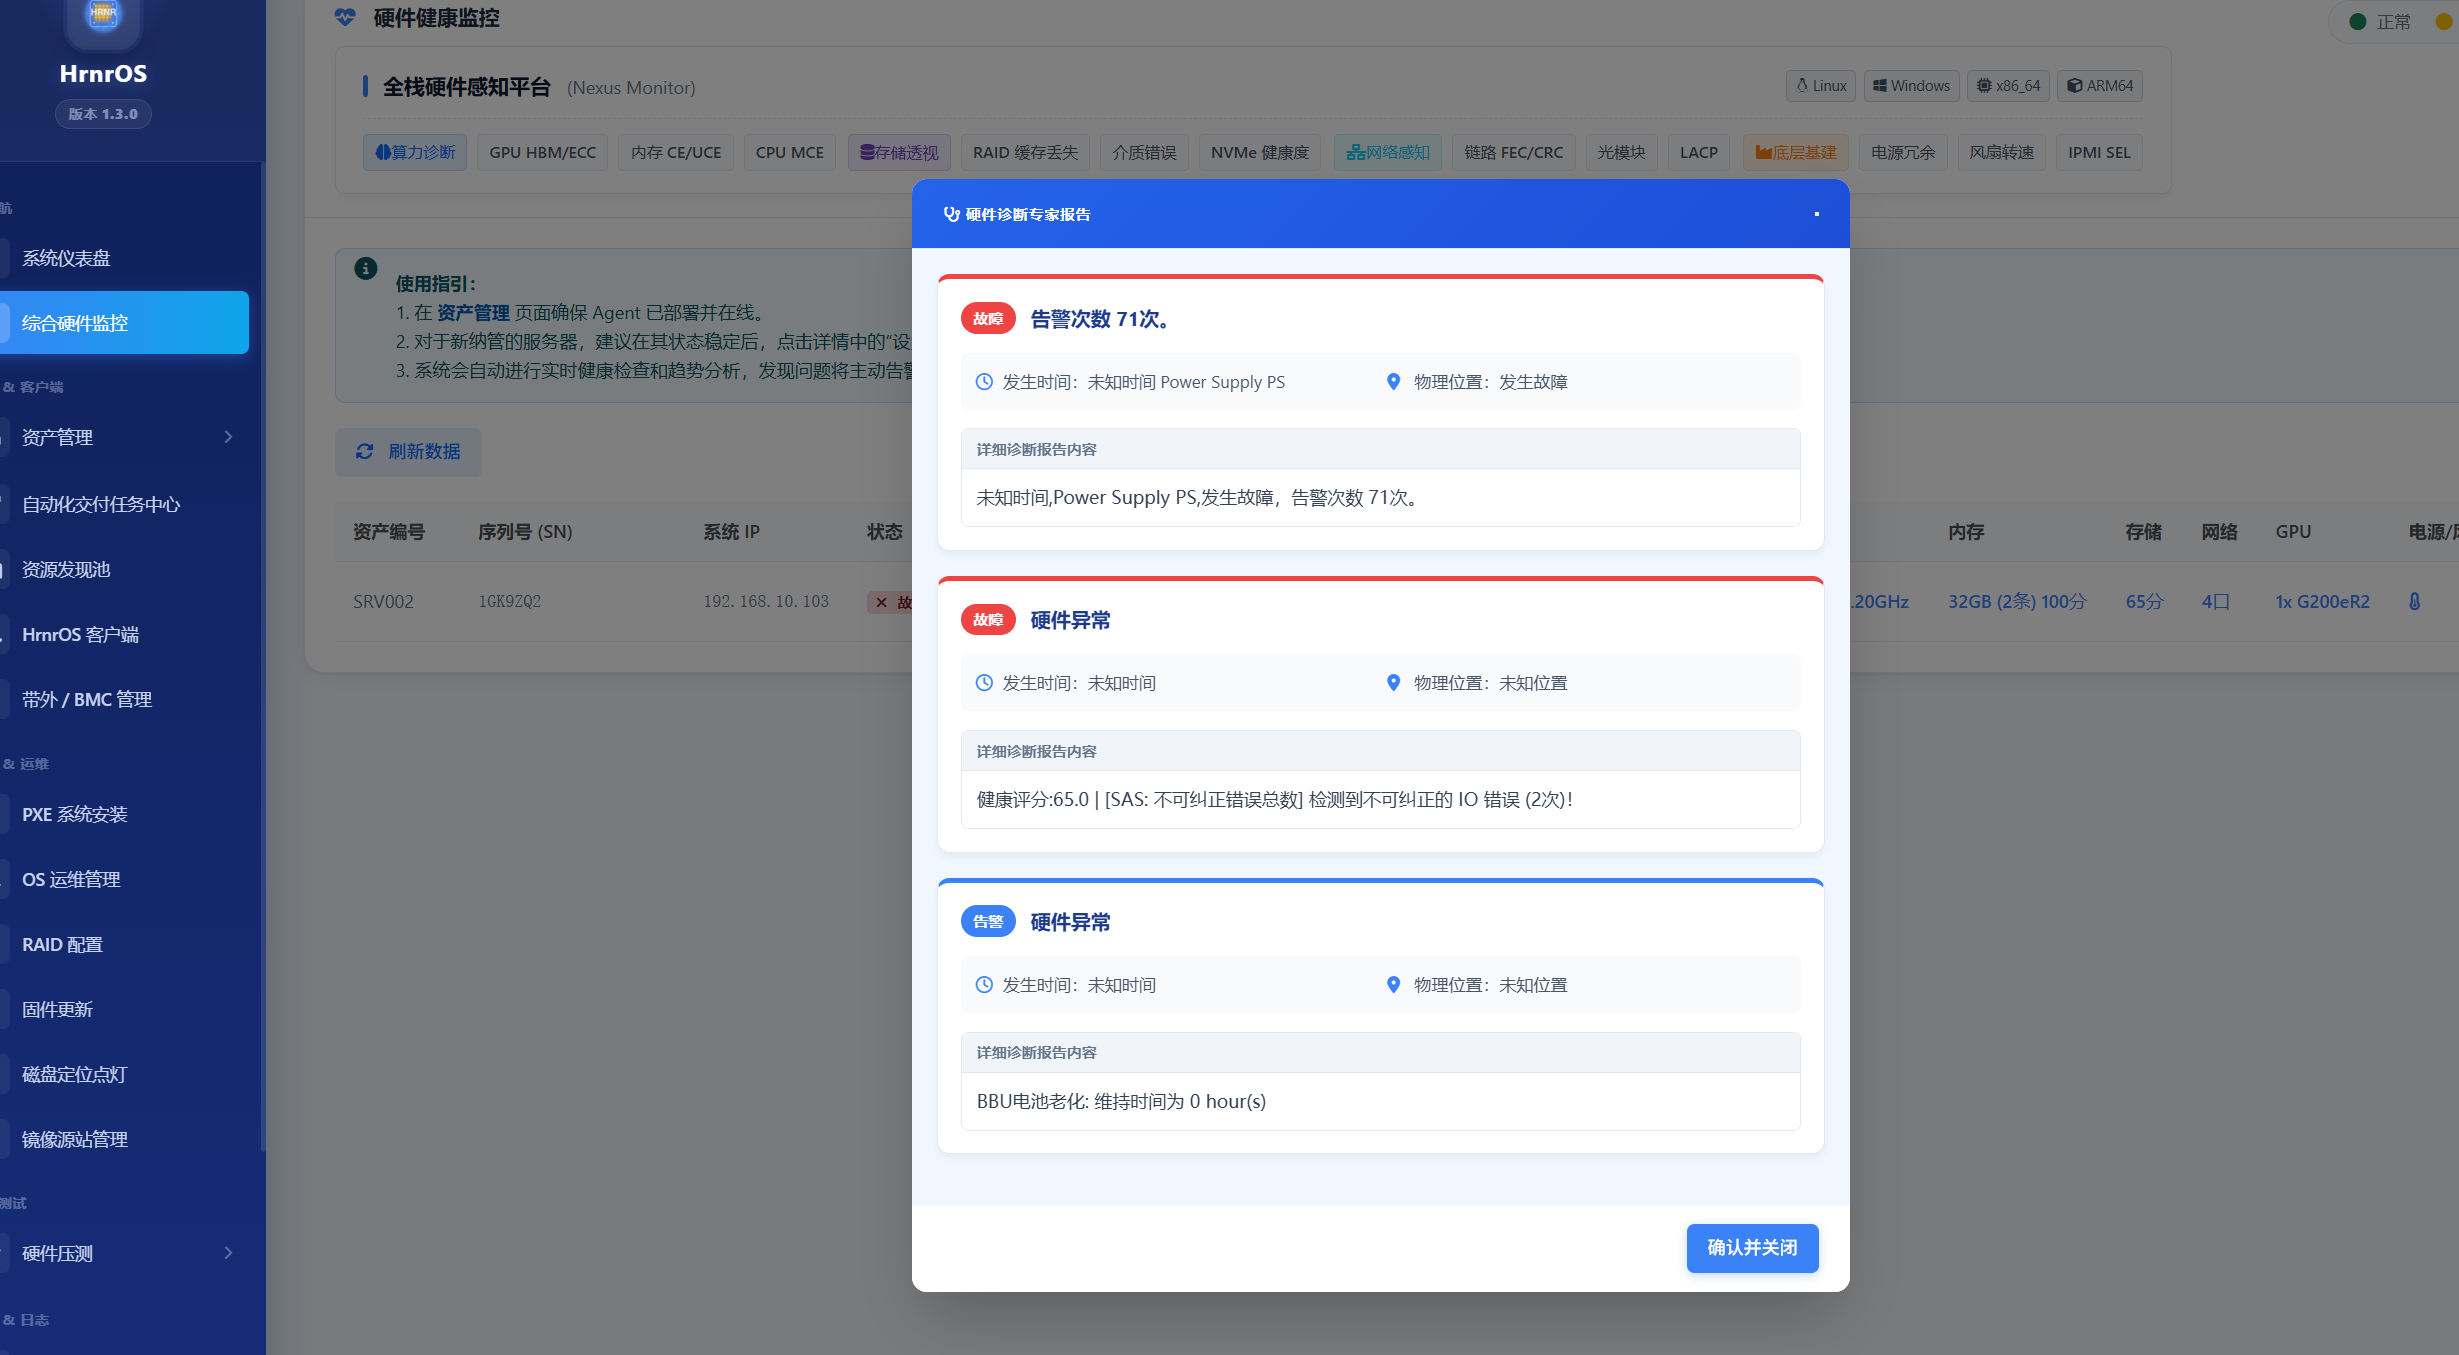This screenshot has height=1355, width=2459.
Task: Close the diagnostic dialog via the header dot
Action: tap(1816, 214)
